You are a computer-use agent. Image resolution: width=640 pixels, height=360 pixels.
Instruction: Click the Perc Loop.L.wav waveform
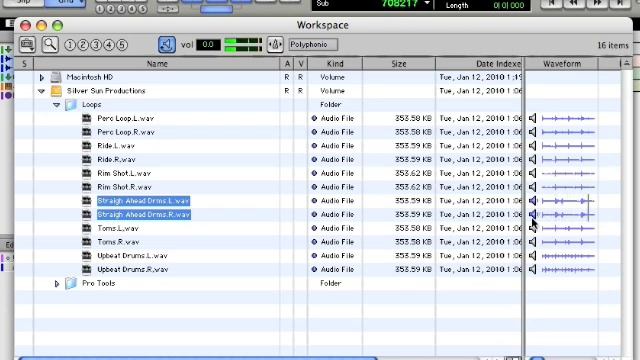point(568,118)
